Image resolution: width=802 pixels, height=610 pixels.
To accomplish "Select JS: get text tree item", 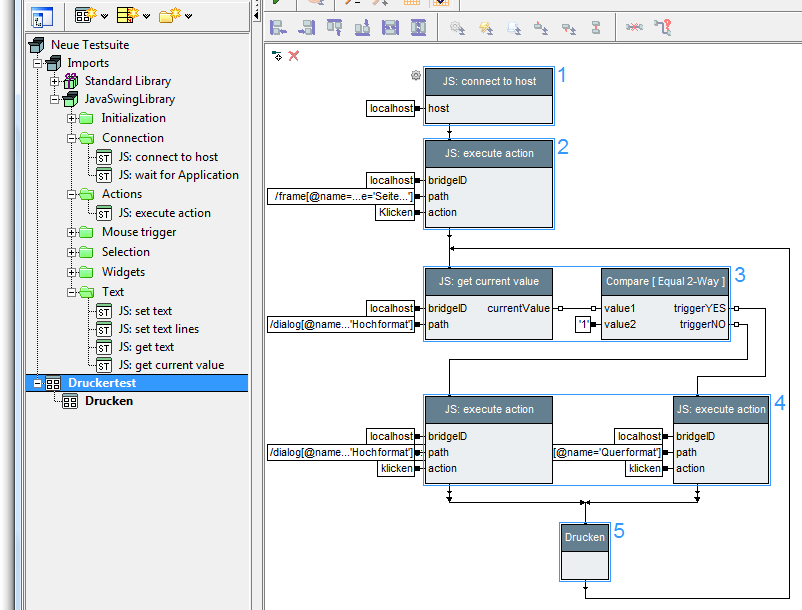I will click(146, 347).
